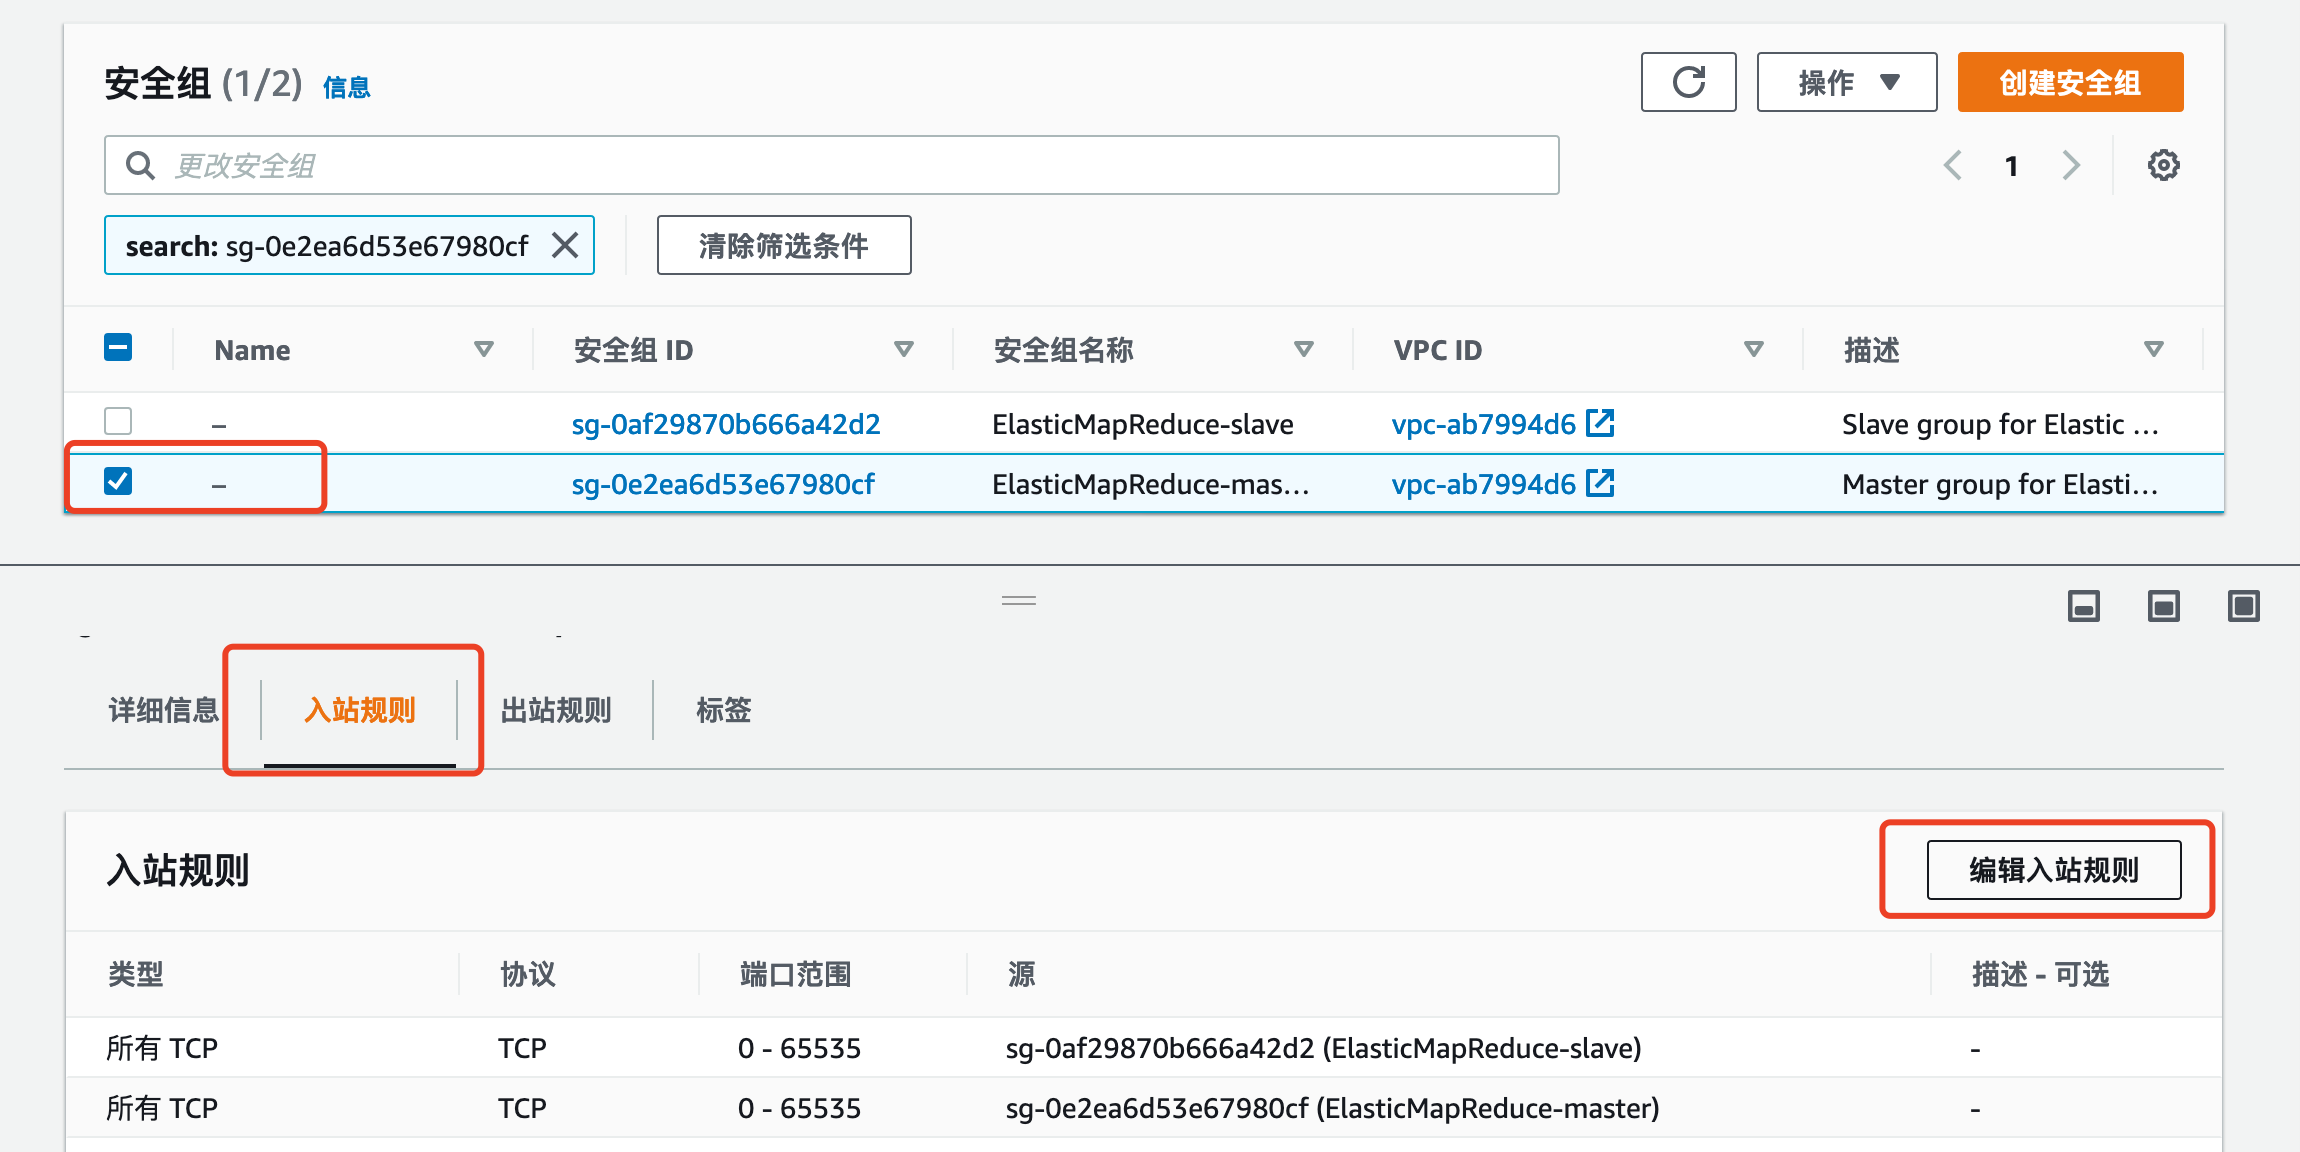Open table preferences gear icon

2163,165
